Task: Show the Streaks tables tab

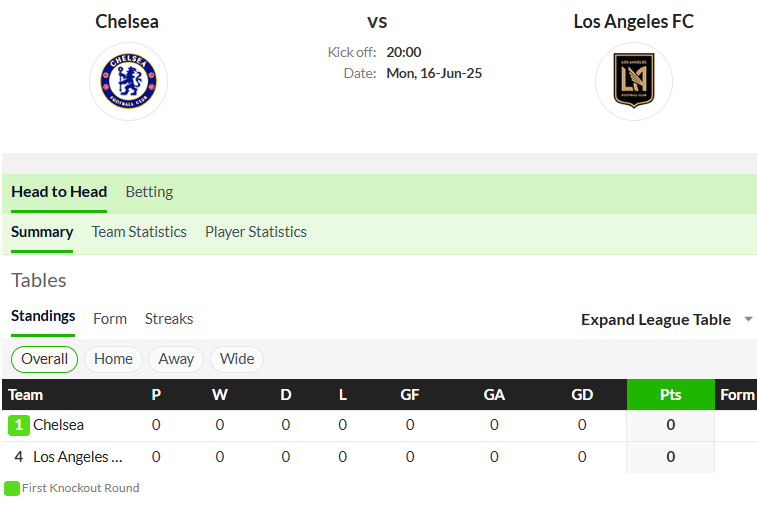Action: [169, 319]
